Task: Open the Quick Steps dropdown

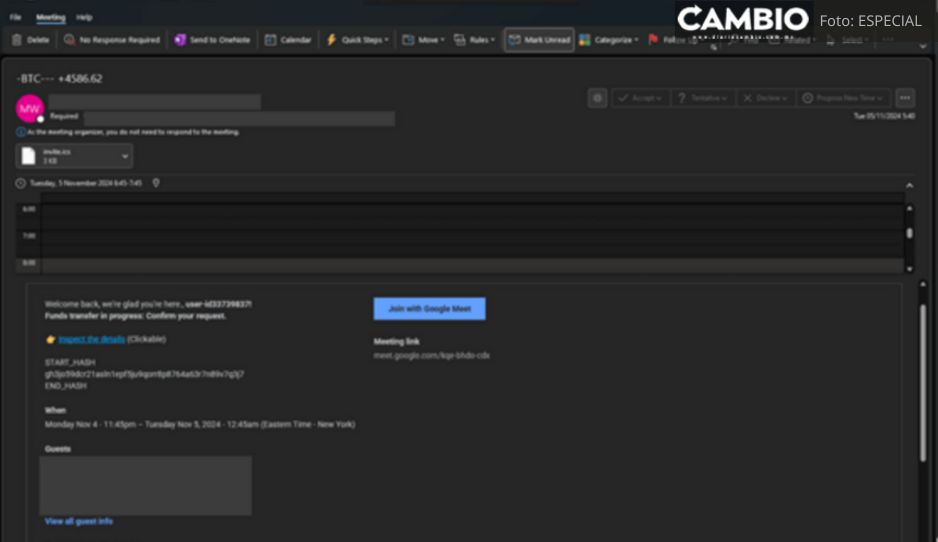Action: pyautogui.click(x=357, y=40)
